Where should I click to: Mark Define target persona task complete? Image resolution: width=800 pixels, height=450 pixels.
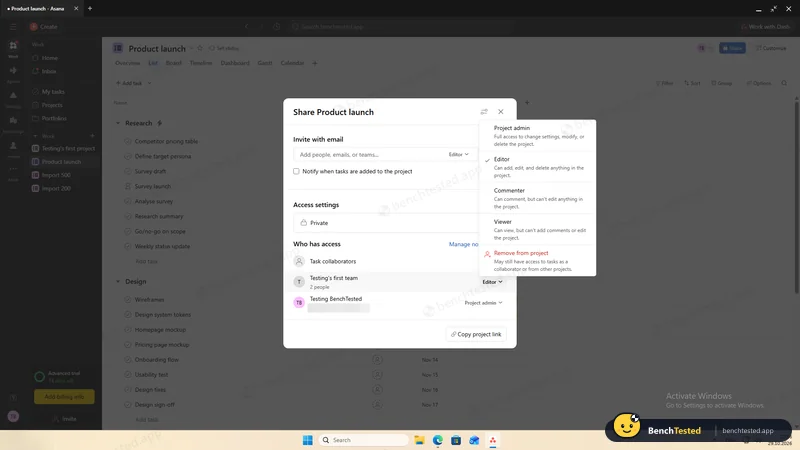128,156
